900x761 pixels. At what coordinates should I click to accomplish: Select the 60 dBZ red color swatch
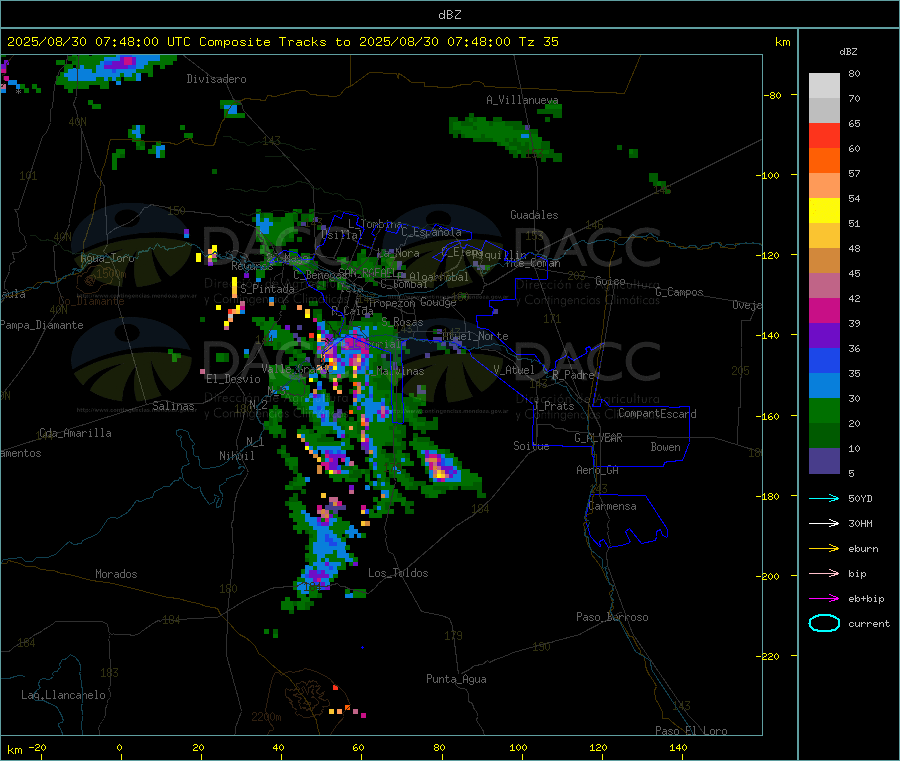point(824,135)
